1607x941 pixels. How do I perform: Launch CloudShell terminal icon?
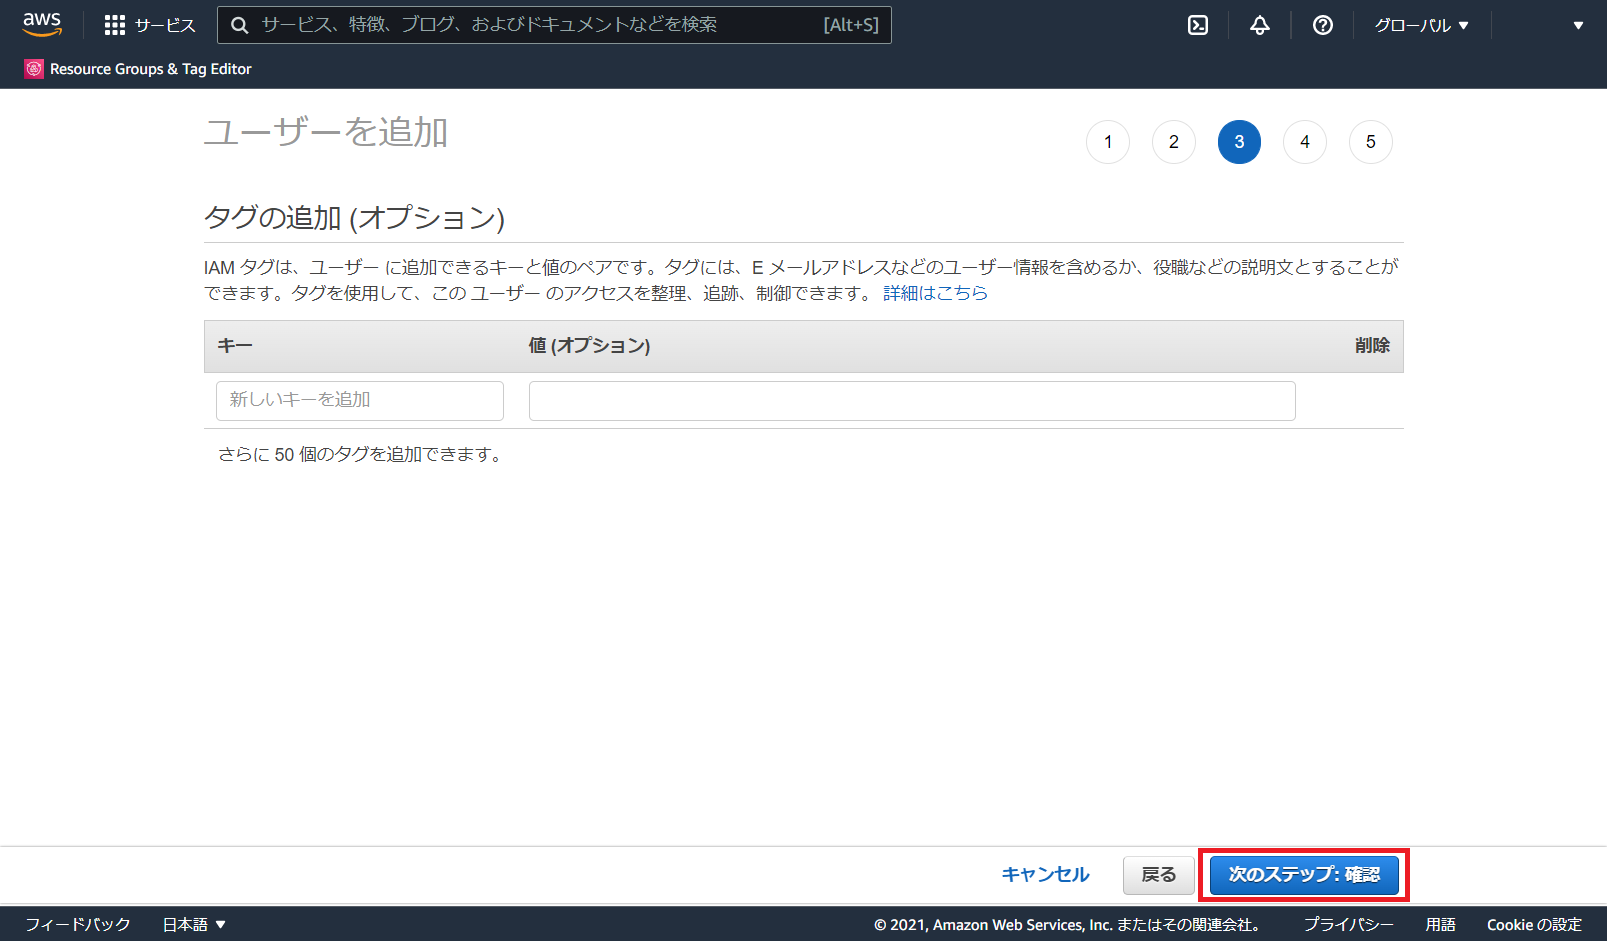[1197, 25]
